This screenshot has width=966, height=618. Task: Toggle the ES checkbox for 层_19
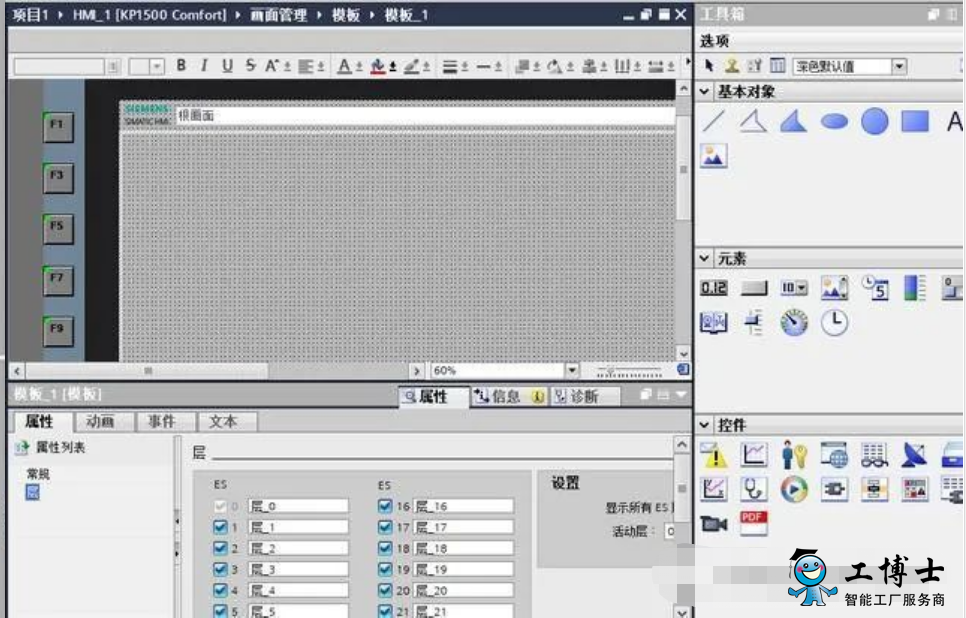pos(385,569)
